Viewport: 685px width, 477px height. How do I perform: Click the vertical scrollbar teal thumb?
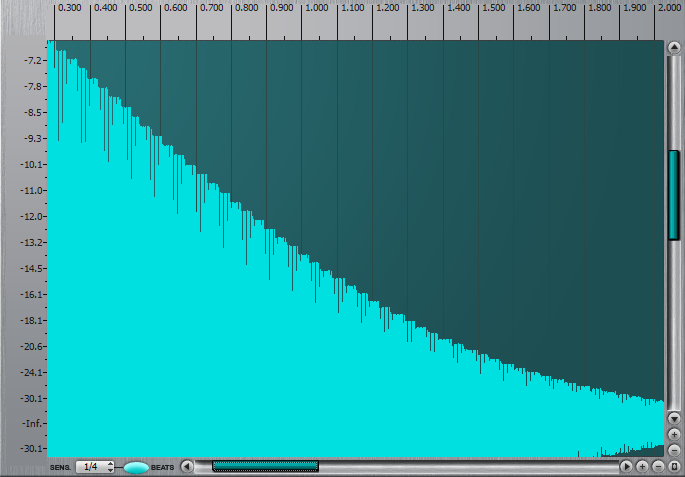(x=674, y=195)
